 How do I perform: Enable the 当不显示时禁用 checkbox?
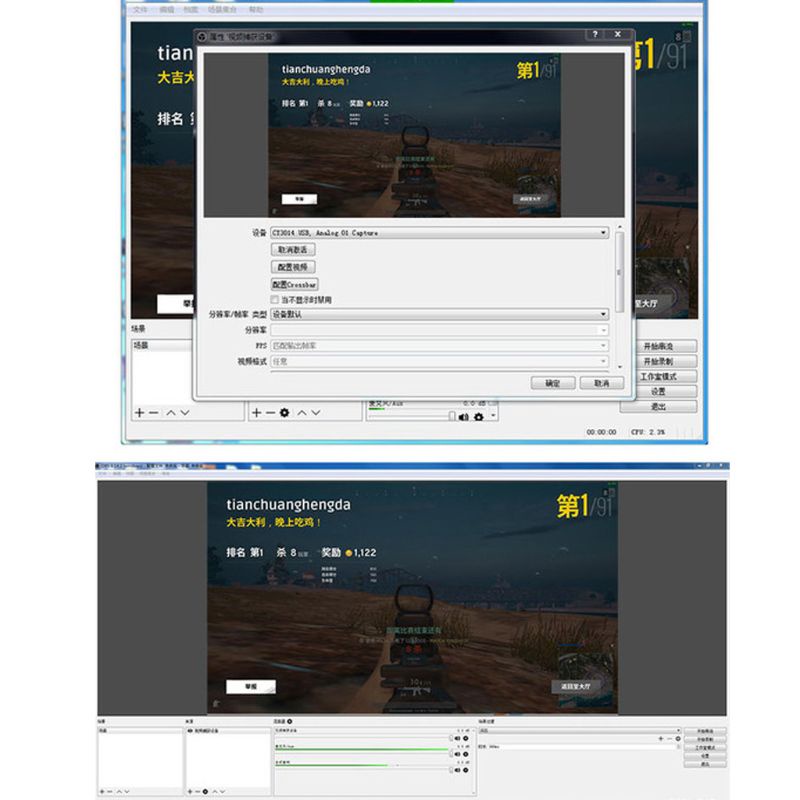pyautogui.click(x=273, y=298)
